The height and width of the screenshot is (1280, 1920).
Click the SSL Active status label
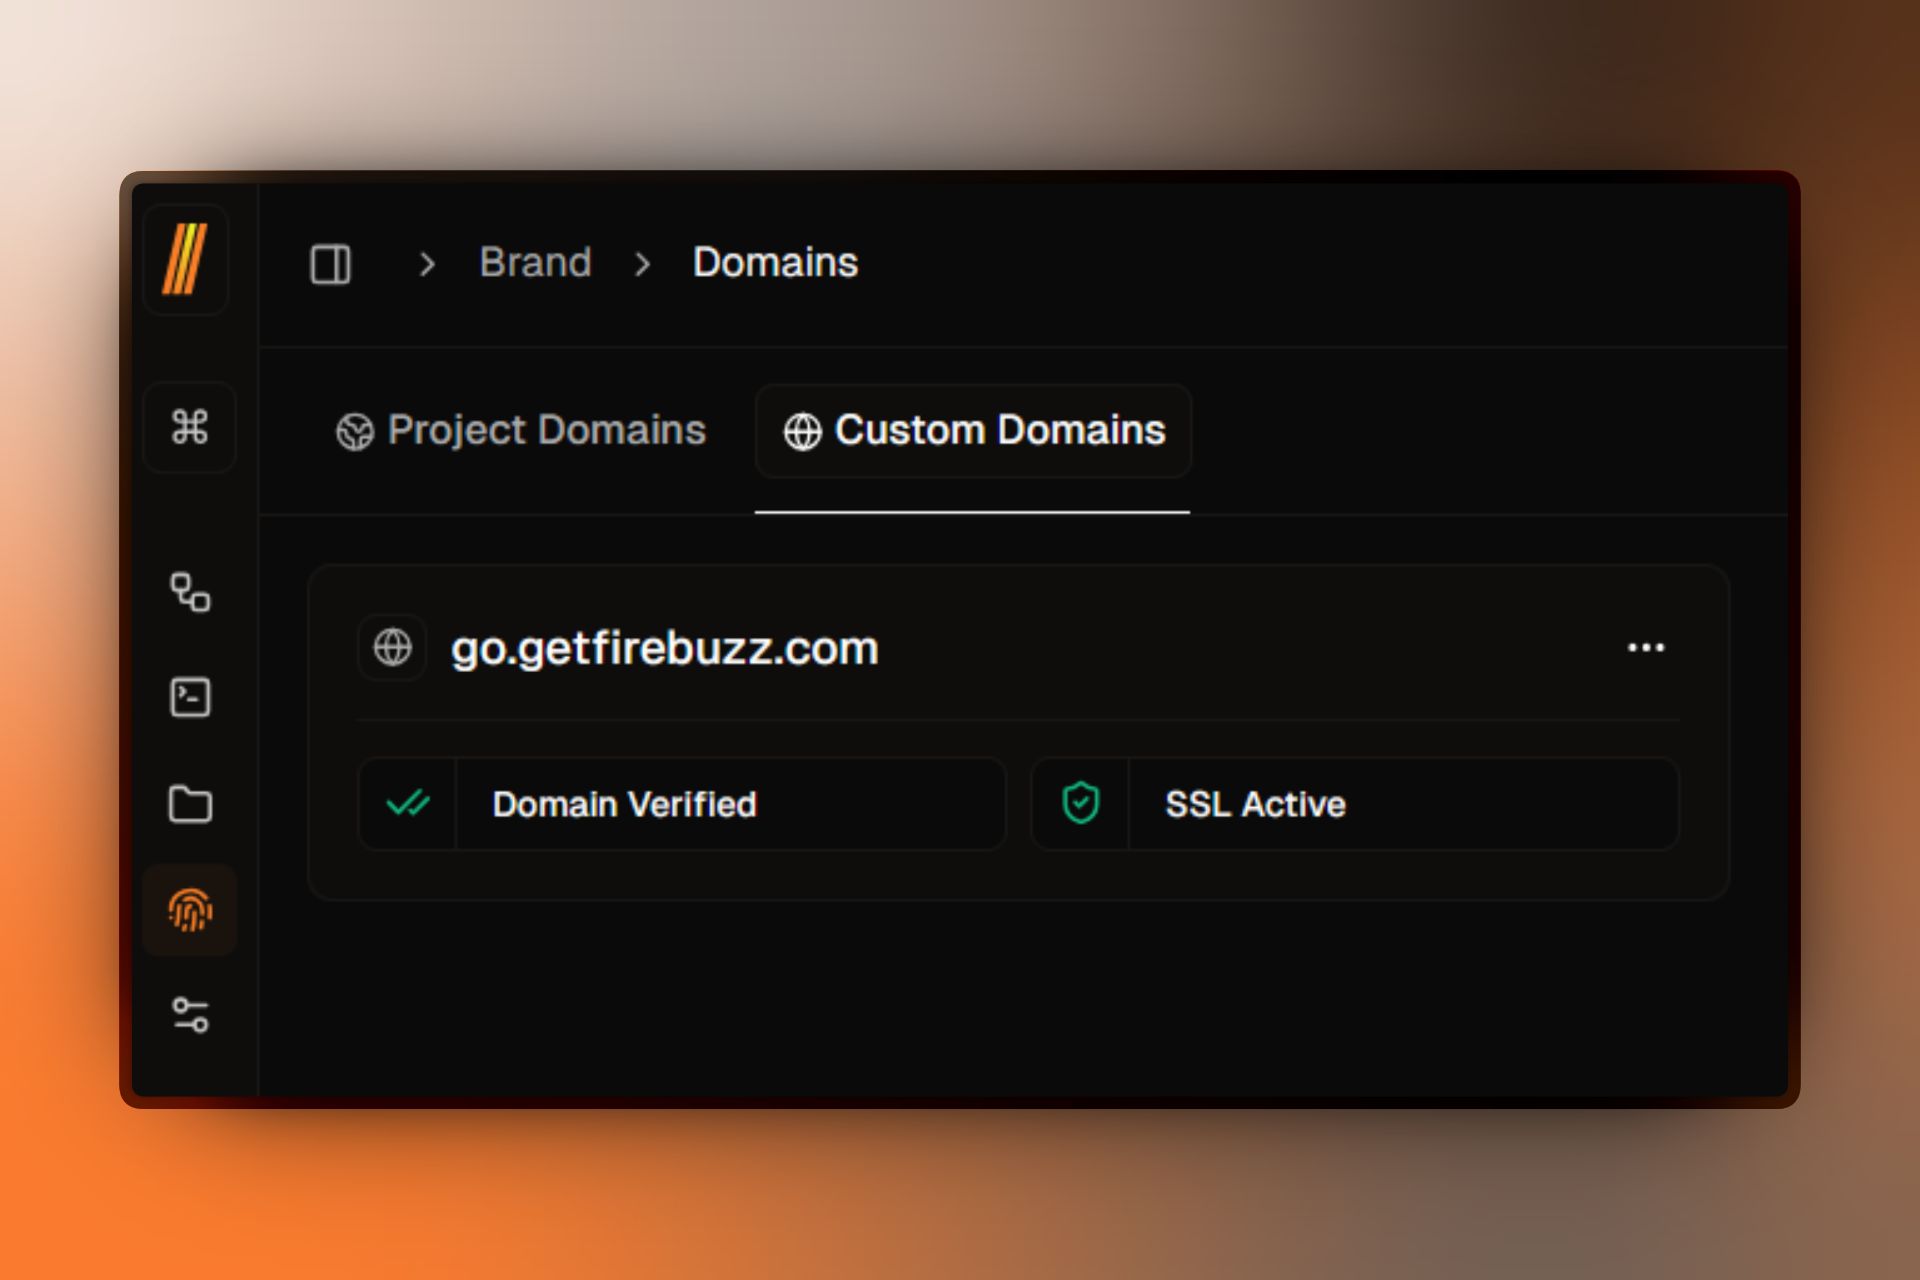click(x=1256, y=805)
